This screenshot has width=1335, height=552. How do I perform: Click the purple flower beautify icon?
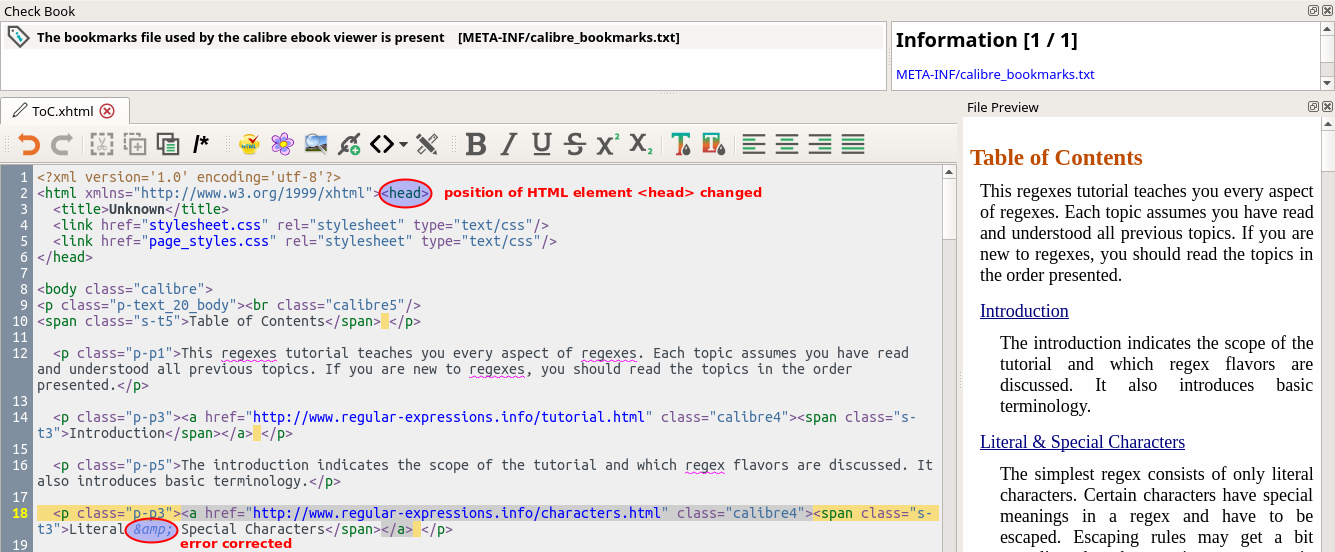click(283, 144)
